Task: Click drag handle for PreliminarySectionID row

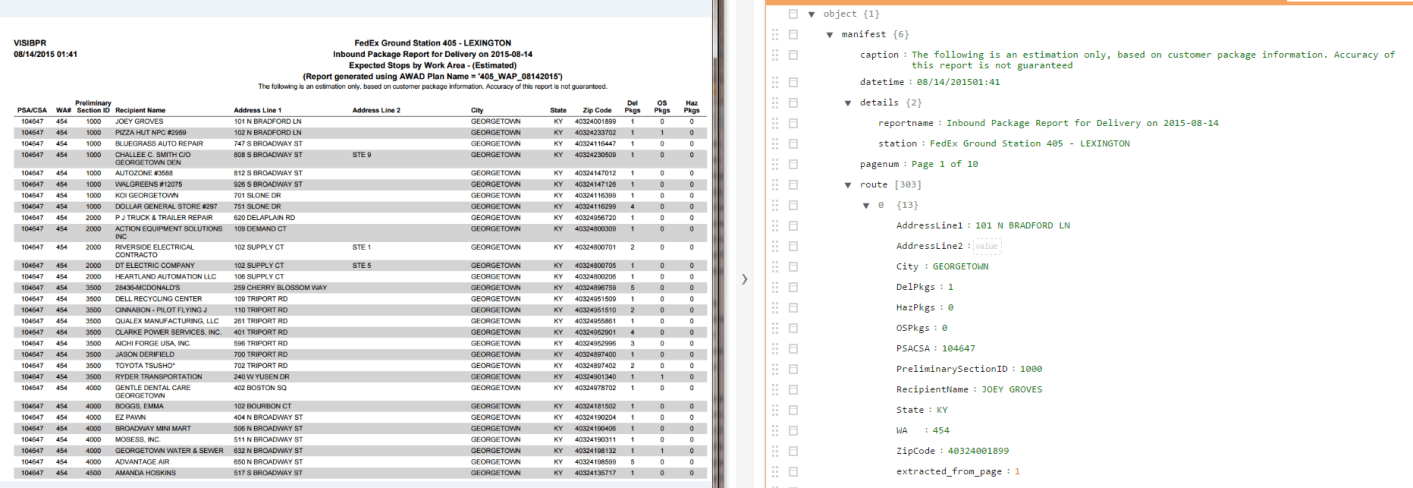Action: tap(775, 369)
